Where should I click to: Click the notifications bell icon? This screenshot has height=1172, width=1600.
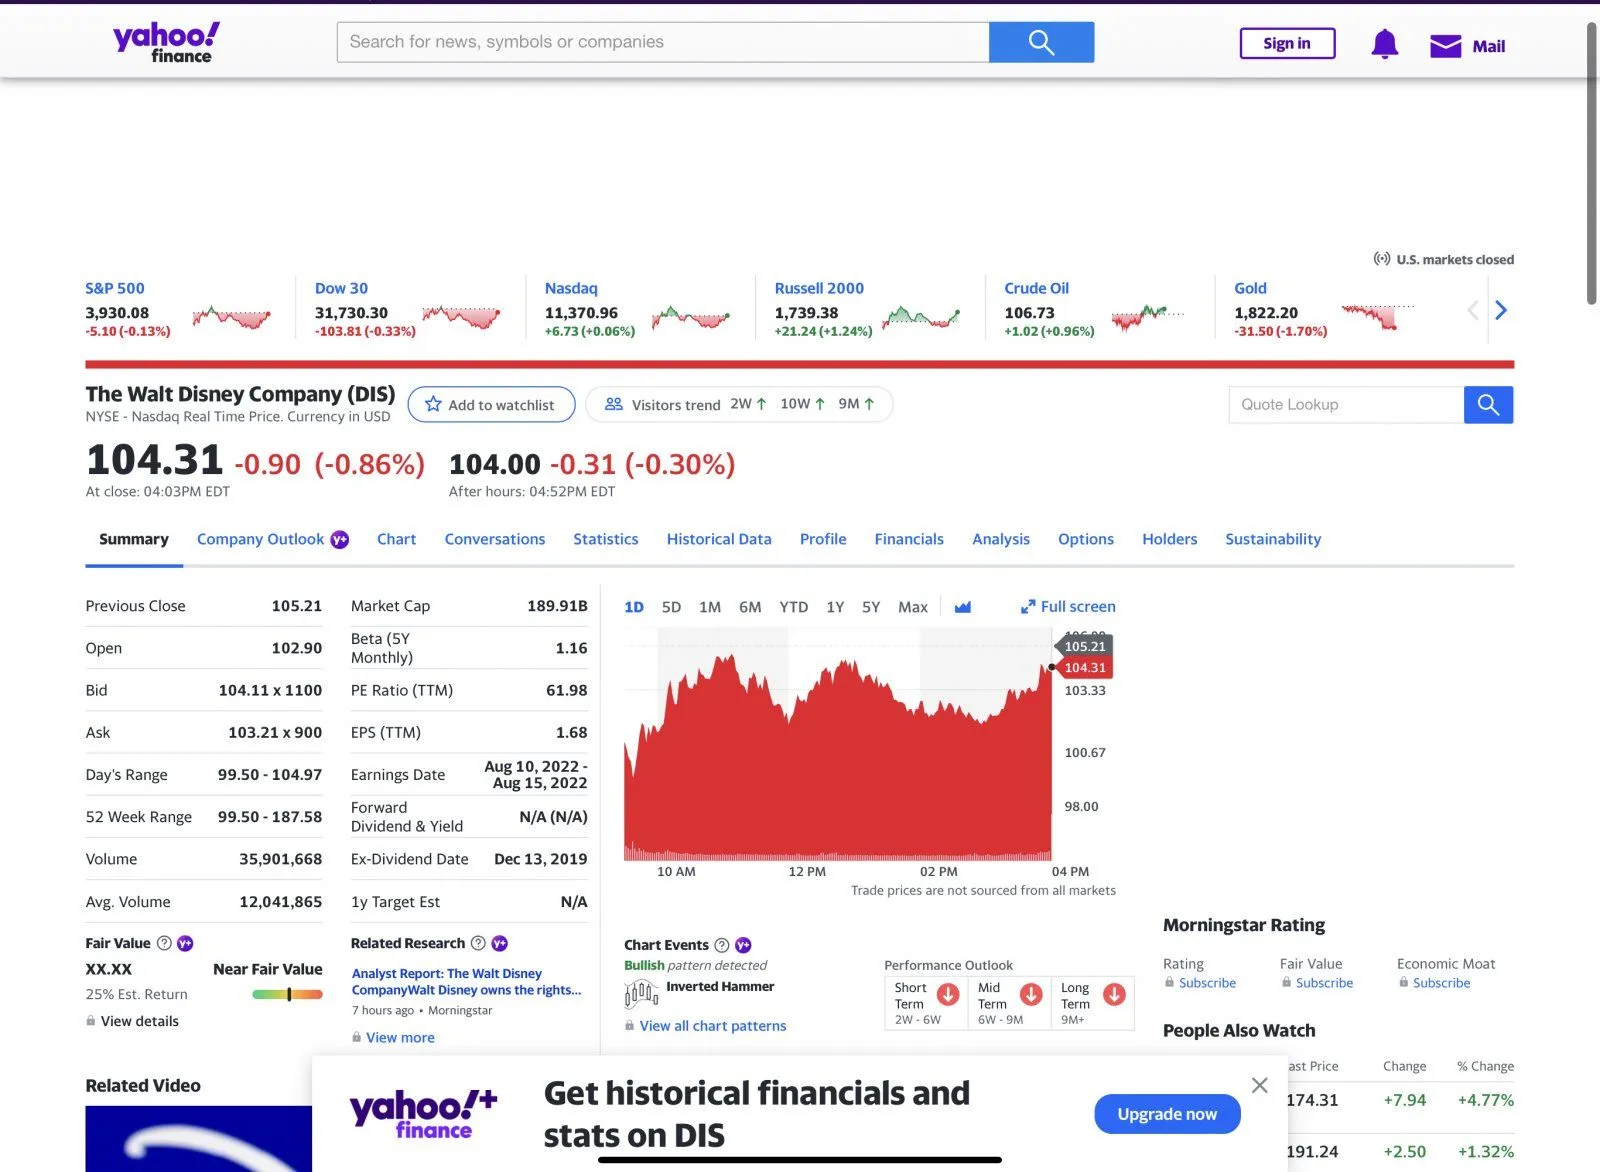point(1384,44)
